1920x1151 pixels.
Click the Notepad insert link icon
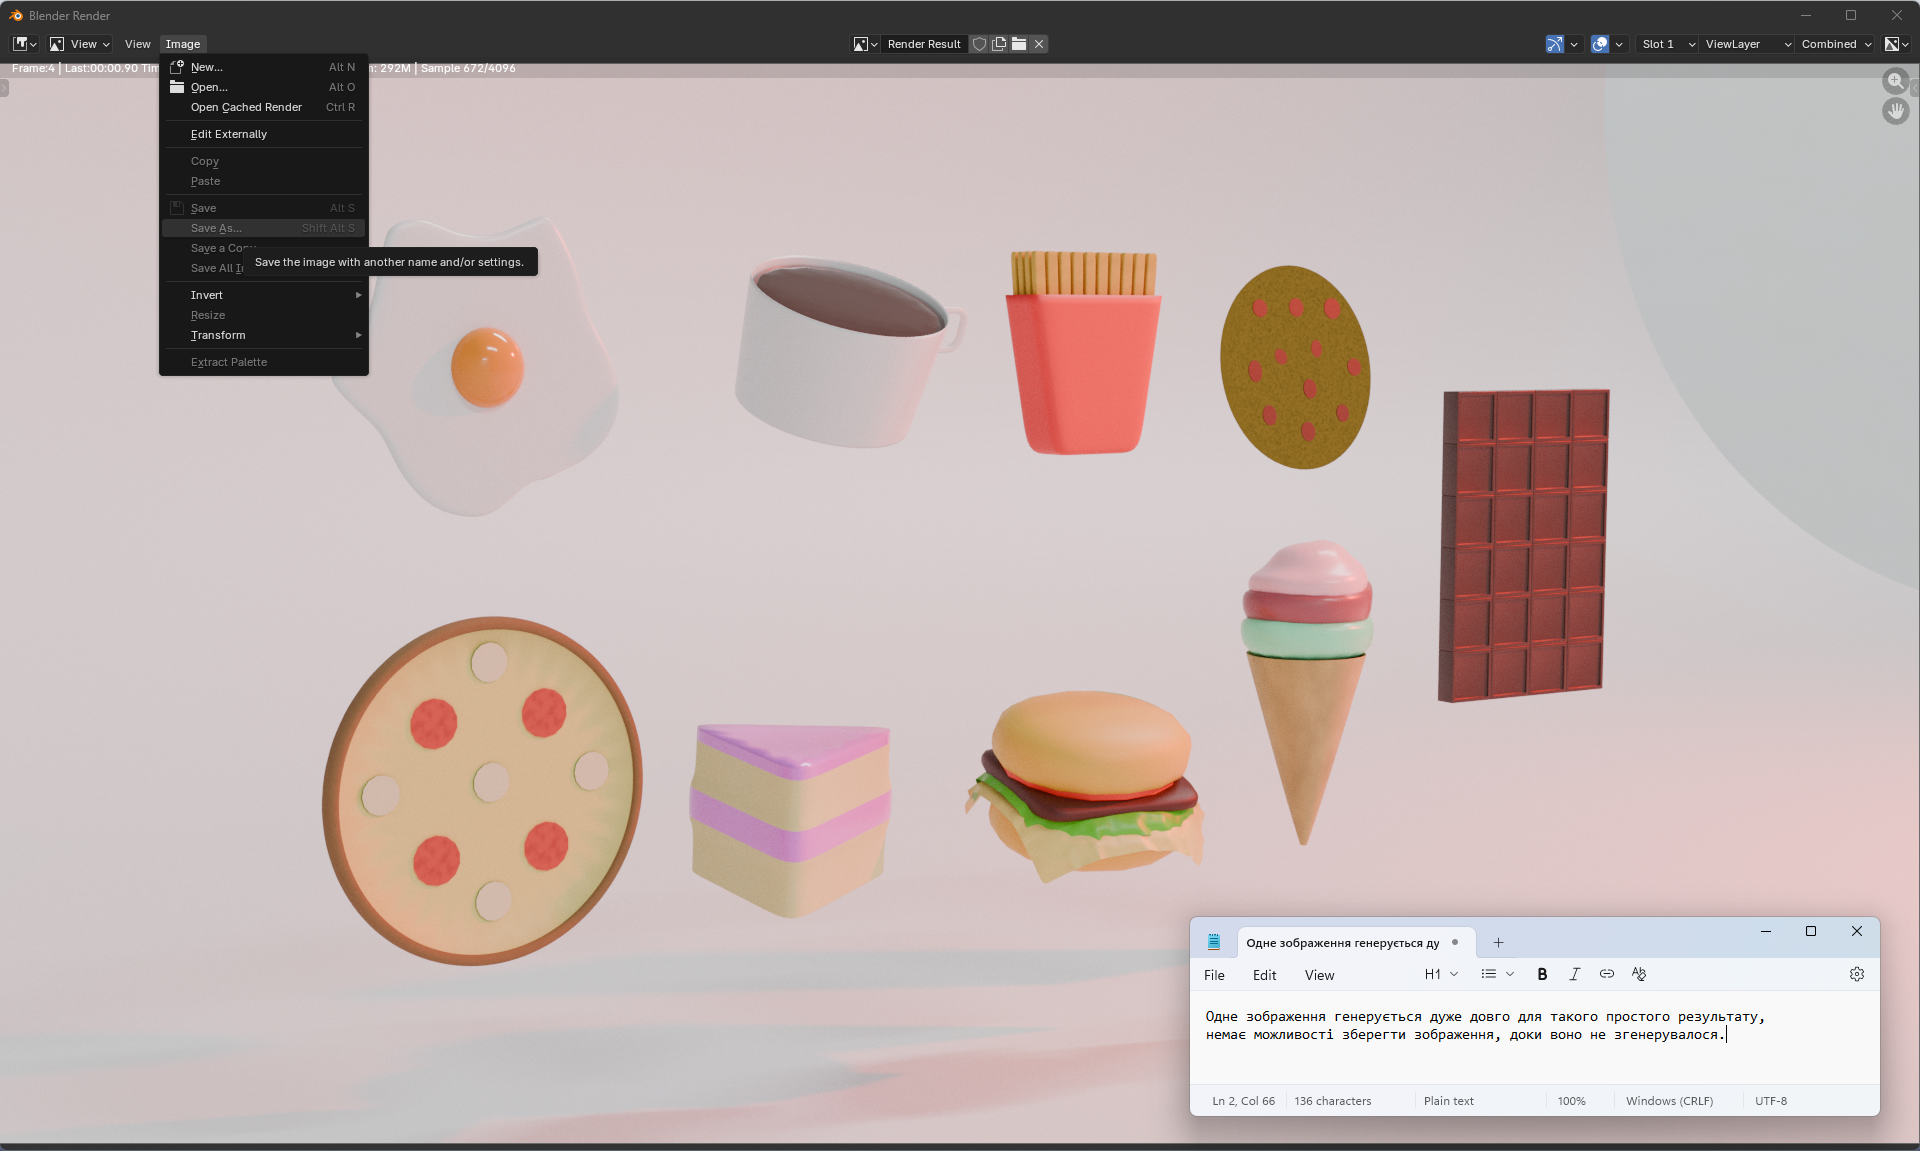click(x=1606, y=974)
